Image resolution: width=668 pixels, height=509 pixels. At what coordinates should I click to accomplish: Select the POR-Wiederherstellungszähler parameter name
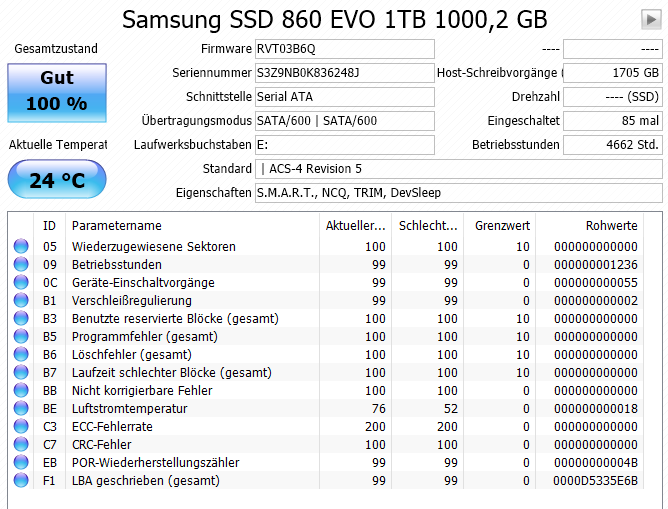click(155, 463)
